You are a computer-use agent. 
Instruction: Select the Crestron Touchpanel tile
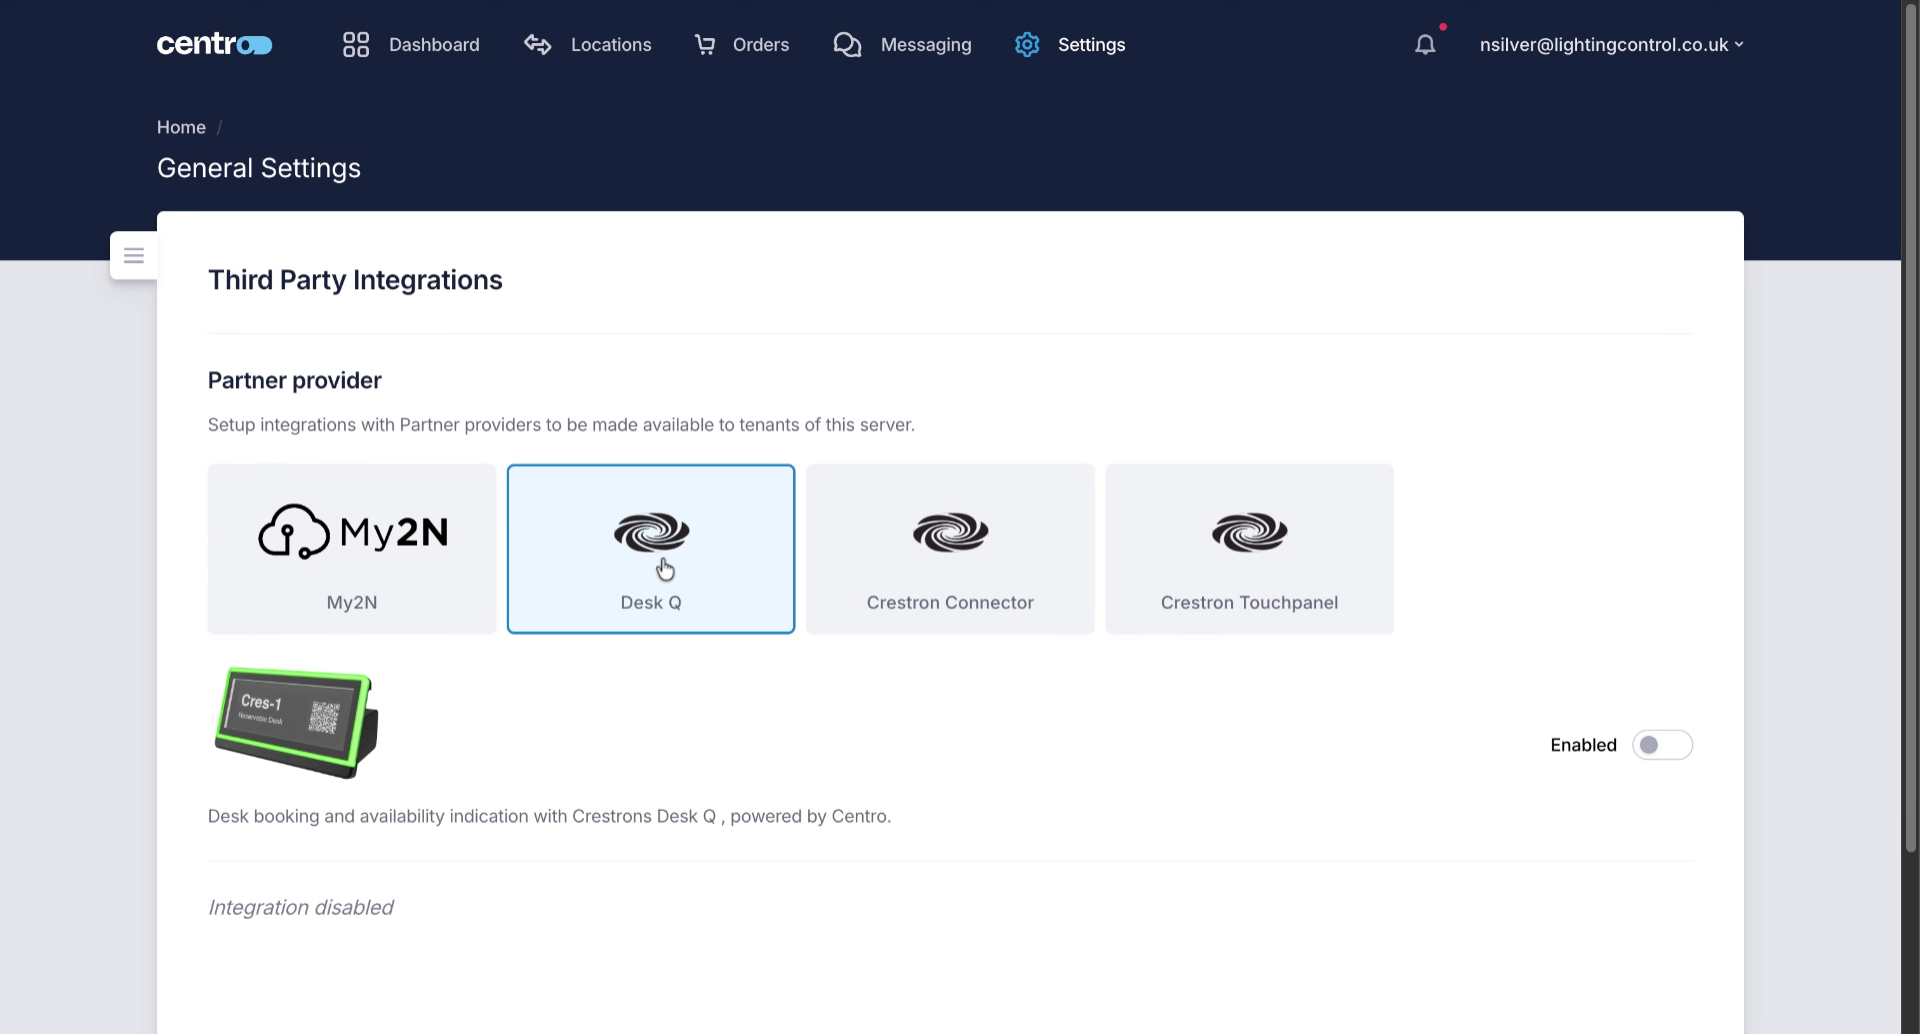1249,548
